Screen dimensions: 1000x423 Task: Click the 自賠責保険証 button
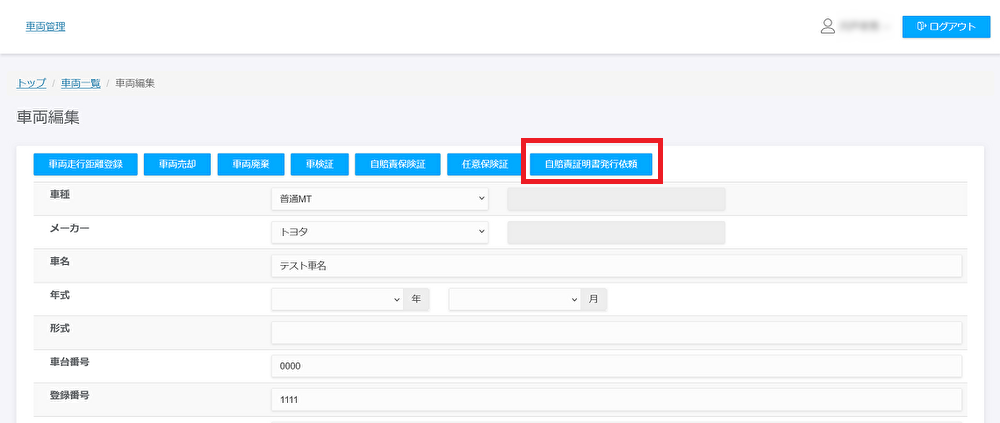pos(397,164)
